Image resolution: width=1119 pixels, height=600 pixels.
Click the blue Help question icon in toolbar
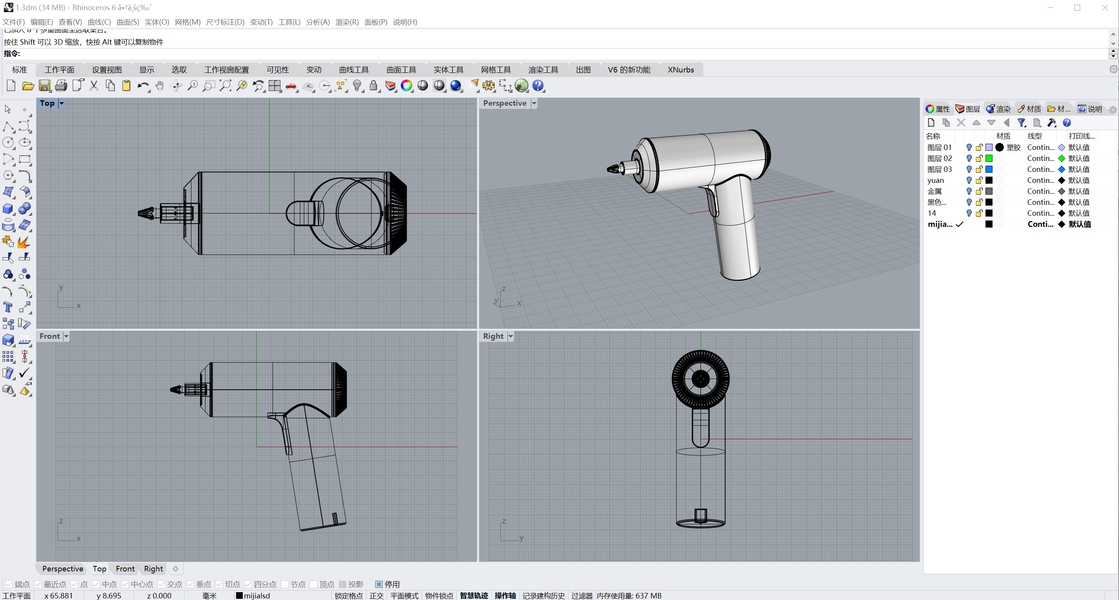[538, 86]
